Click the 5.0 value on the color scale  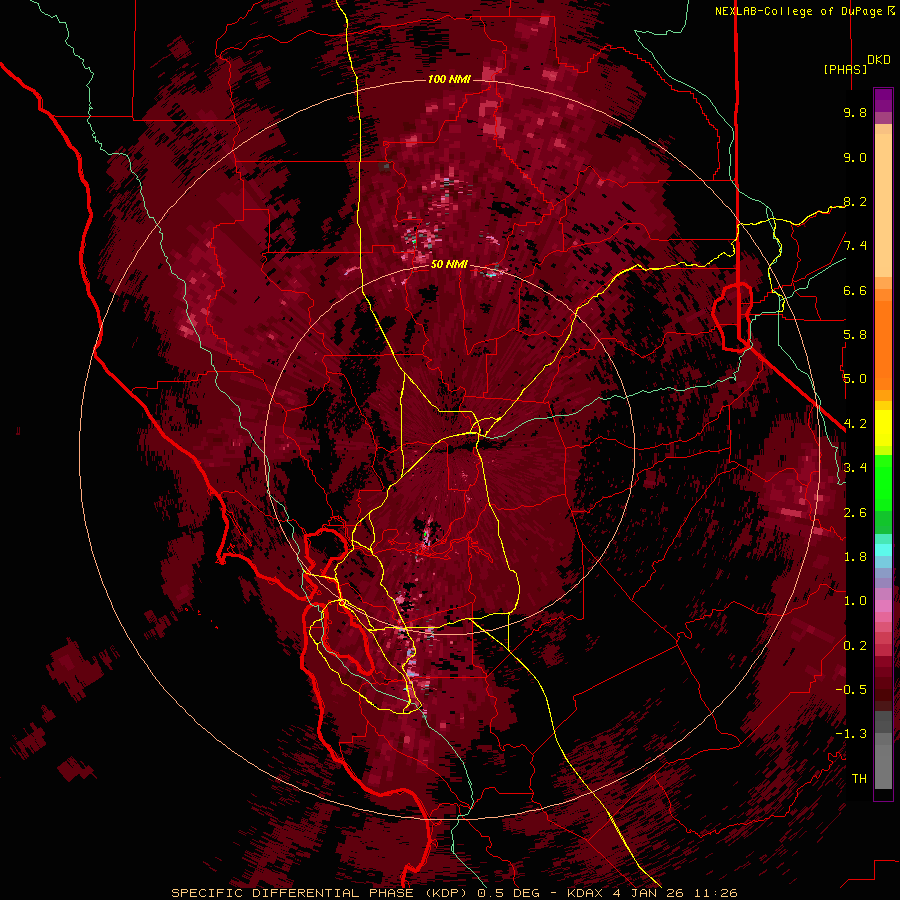click(855, 379)
